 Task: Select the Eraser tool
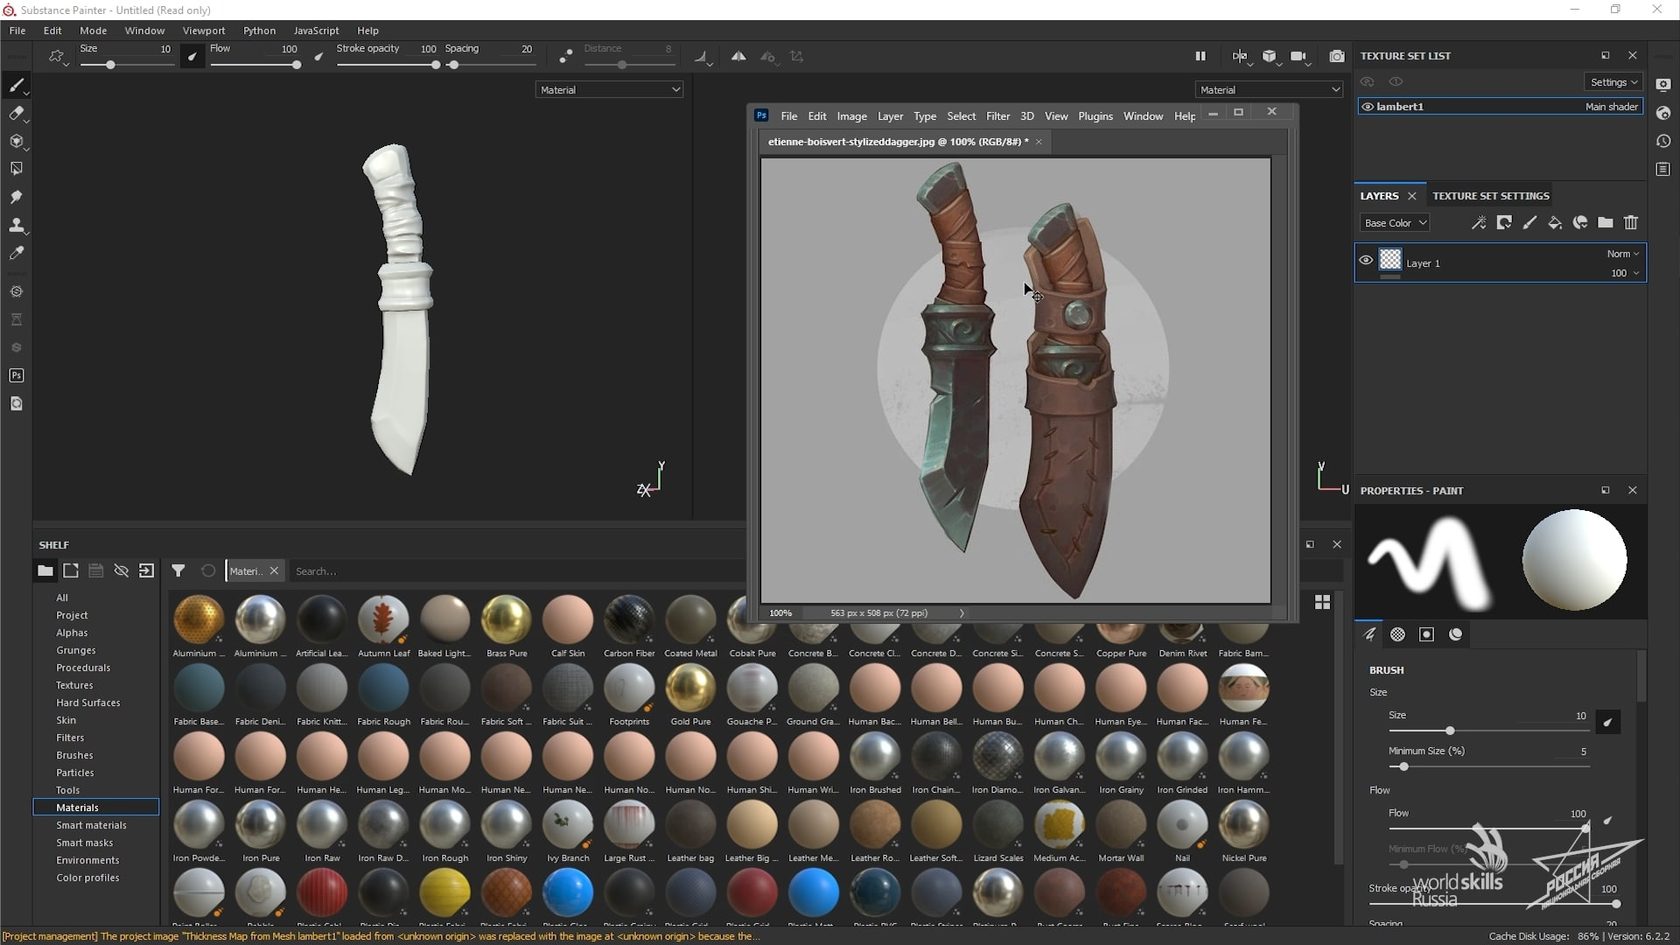[16, 114]
